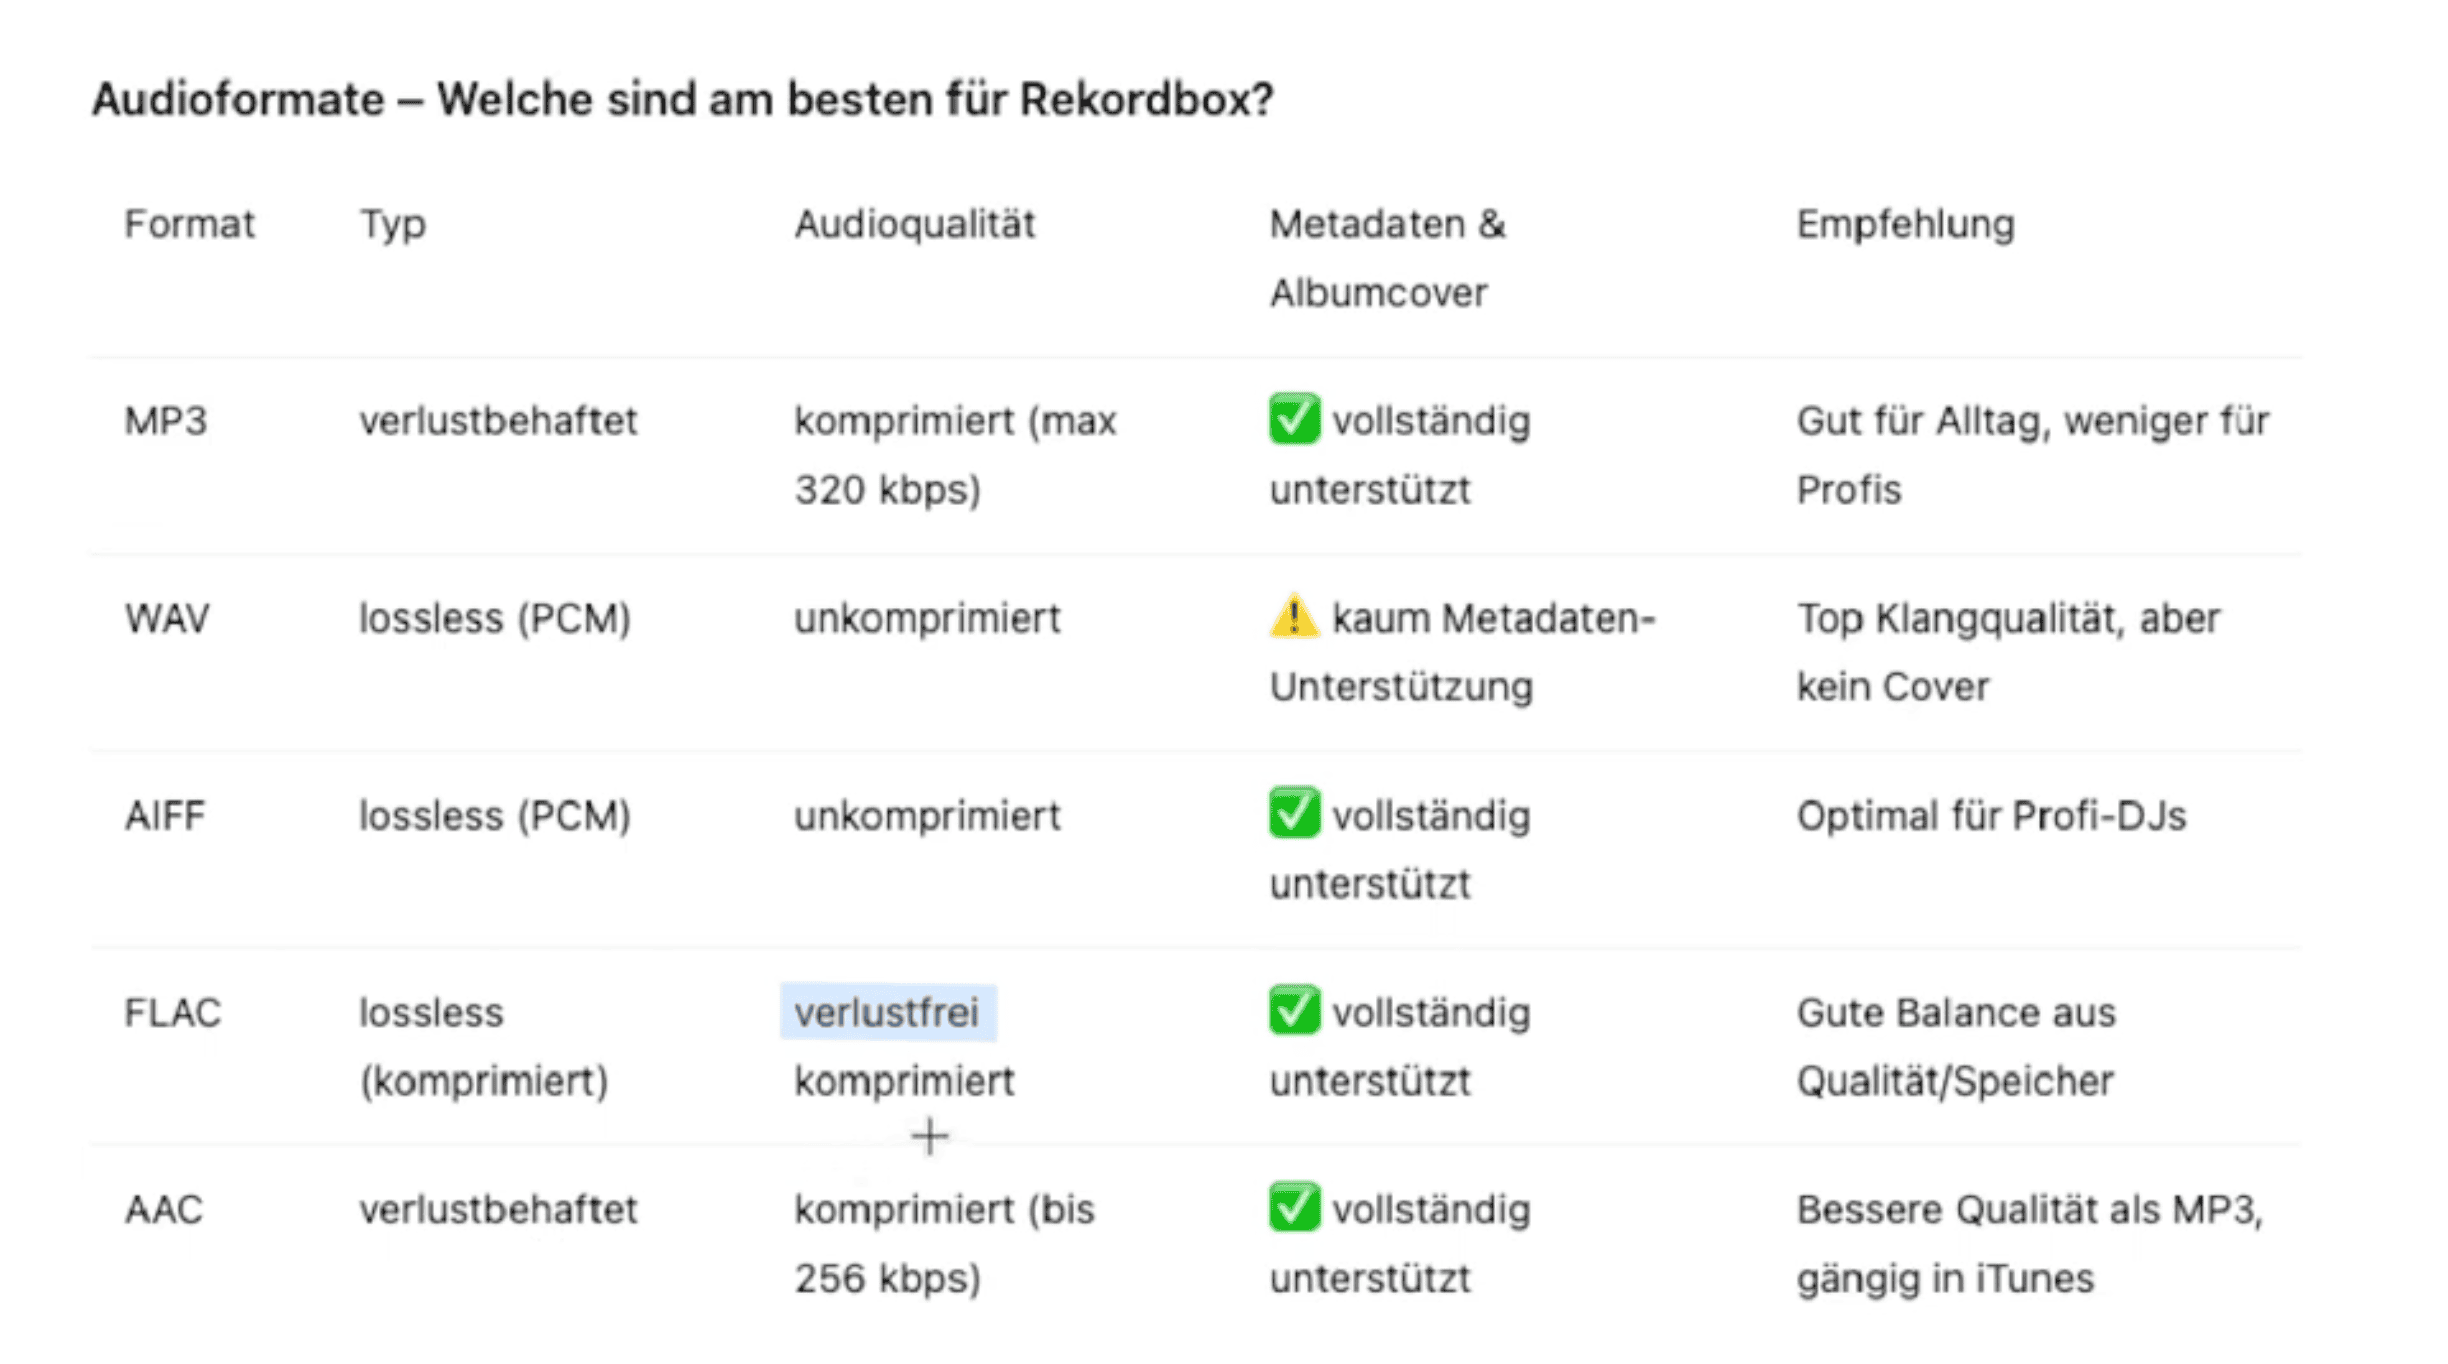Click the "Top Klangqualität, aber kein Cover" text

coord(2006,652)
